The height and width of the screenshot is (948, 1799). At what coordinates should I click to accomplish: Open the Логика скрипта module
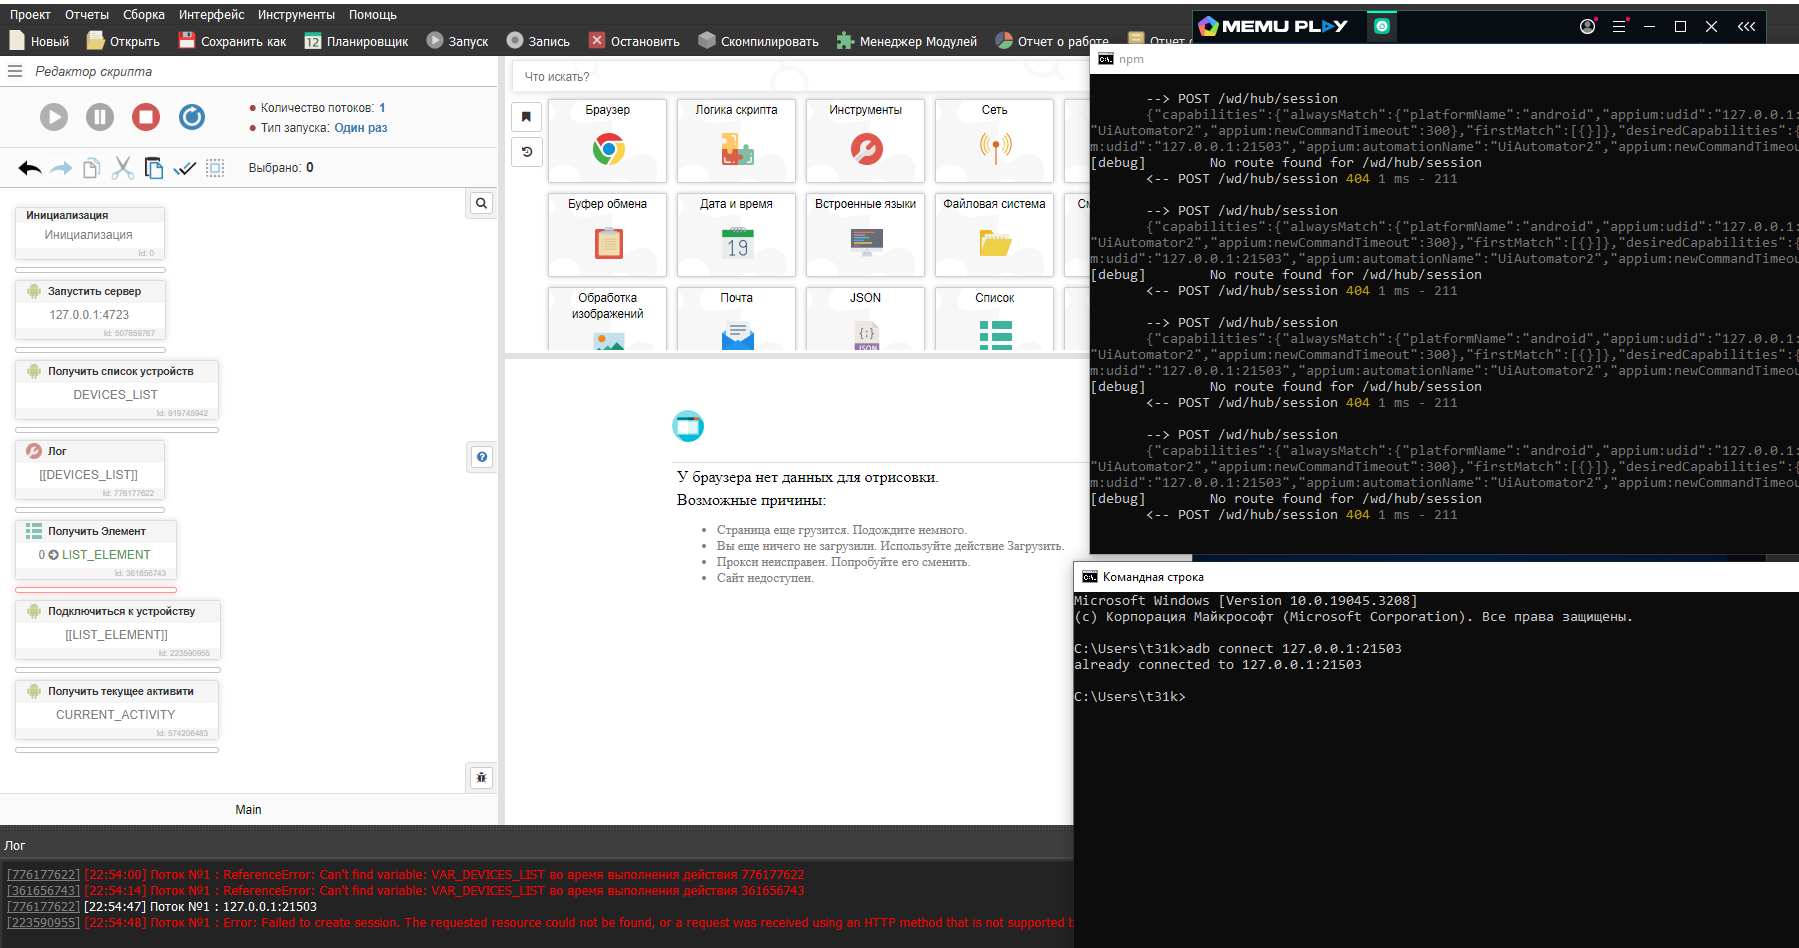[736, 140]
